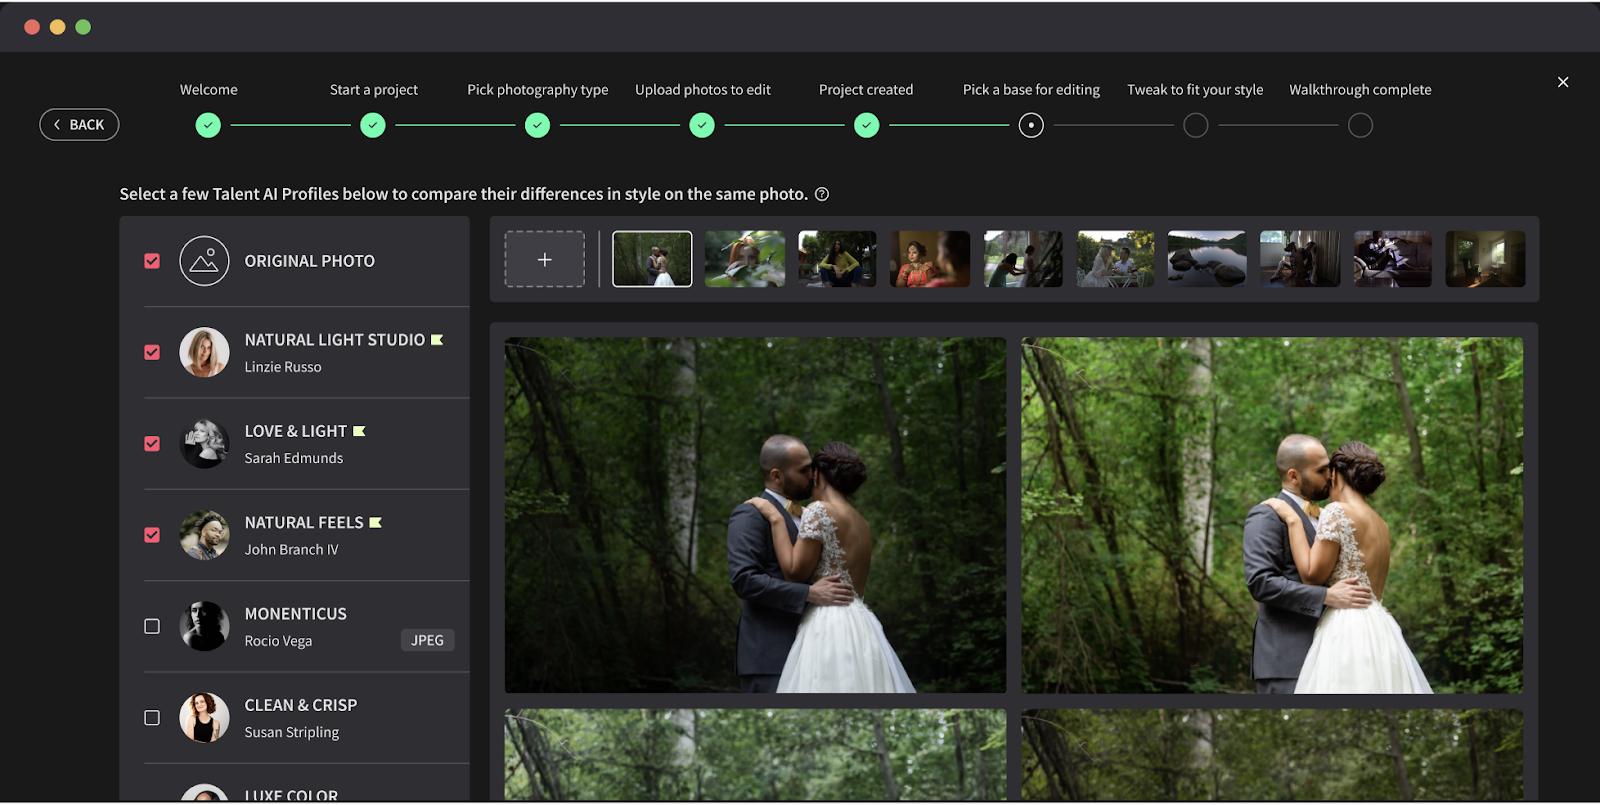This screenshot has width=1600, height=805.
Task: Click the Welcome step label
Action: 209,89
